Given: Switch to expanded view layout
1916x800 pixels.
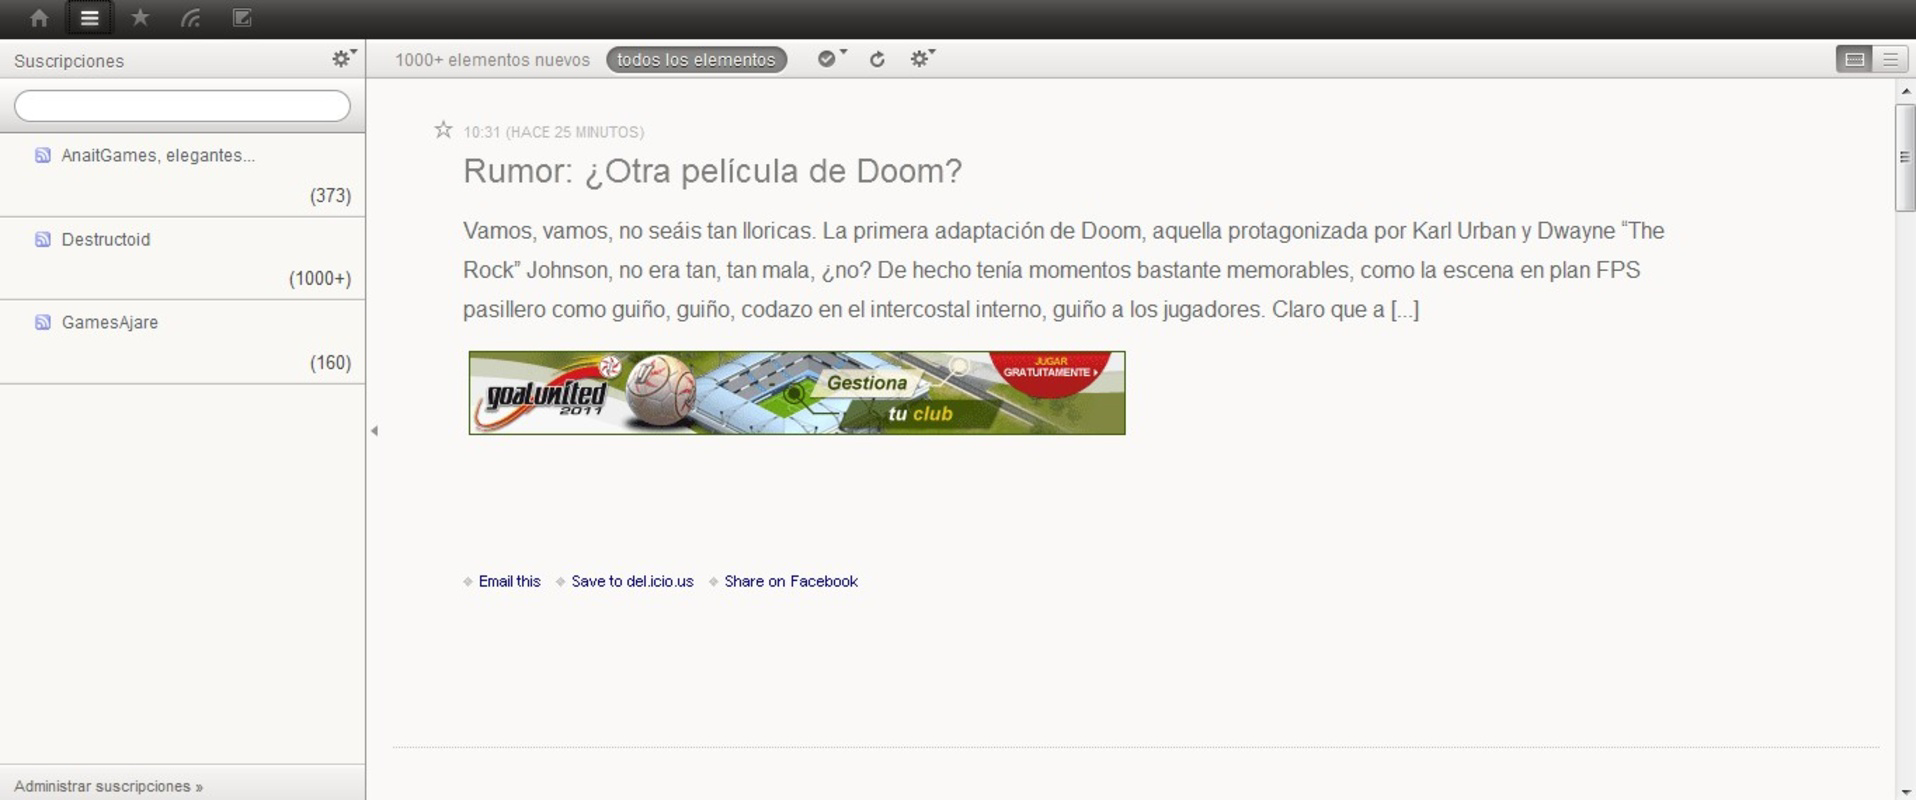Looking at the screenshot, I should (1854, 59).
